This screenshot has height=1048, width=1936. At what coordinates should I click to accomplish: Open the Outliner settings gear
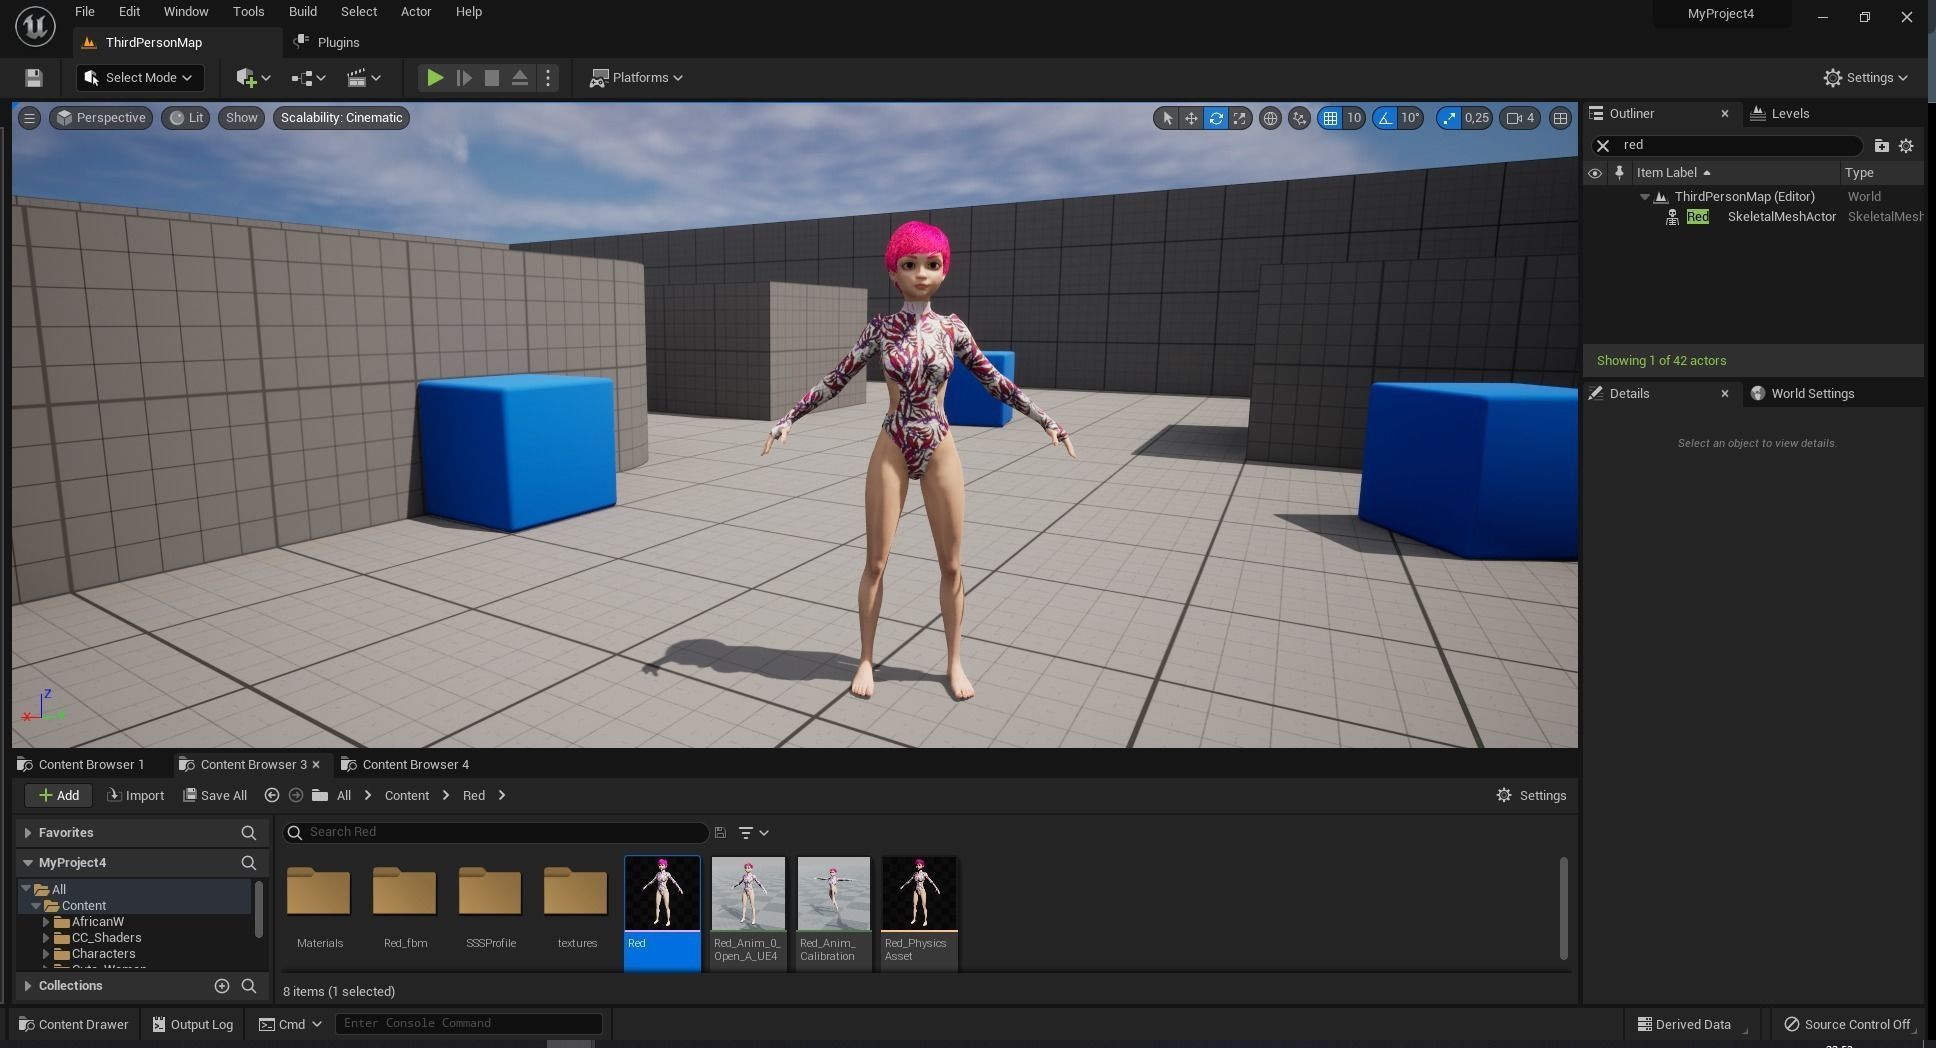(1906, 146)
